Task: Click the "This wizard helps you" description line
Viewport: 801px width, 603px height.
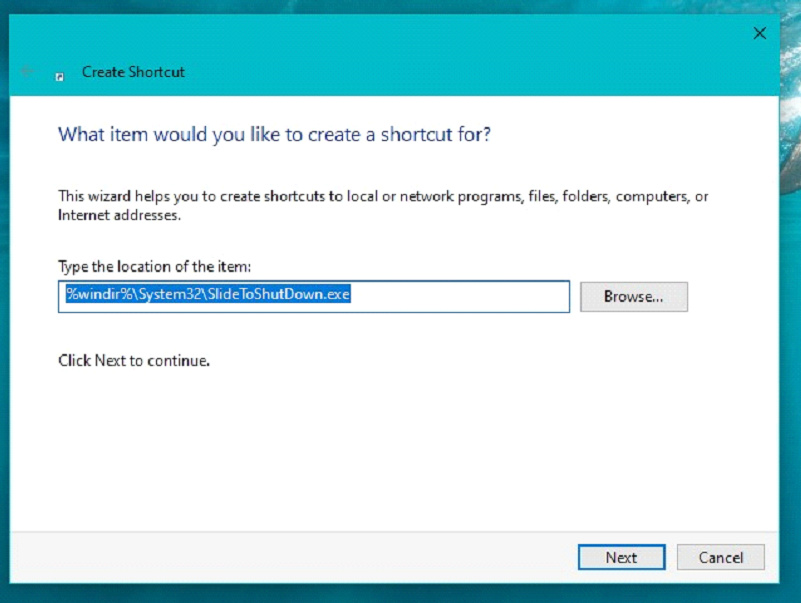Action: [383, 197]
